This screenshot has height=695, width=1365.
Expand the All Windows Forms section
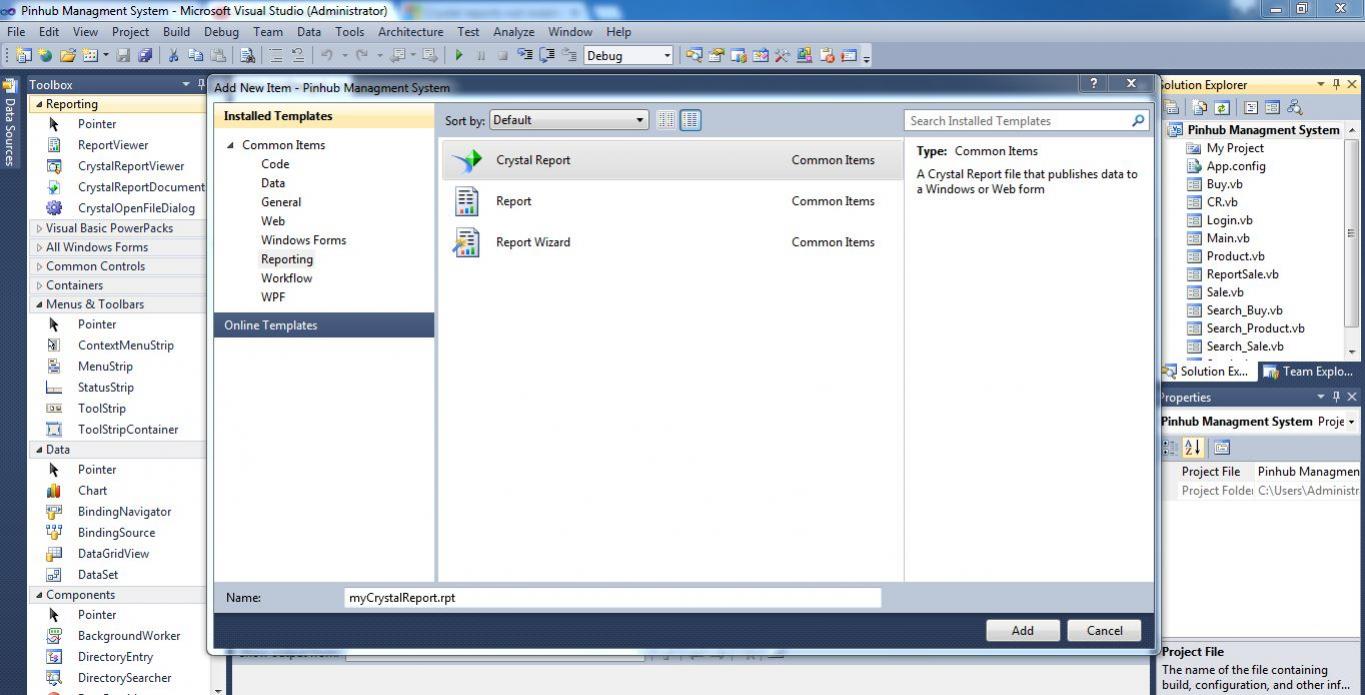pyautogui.click(x=39, y=247)
